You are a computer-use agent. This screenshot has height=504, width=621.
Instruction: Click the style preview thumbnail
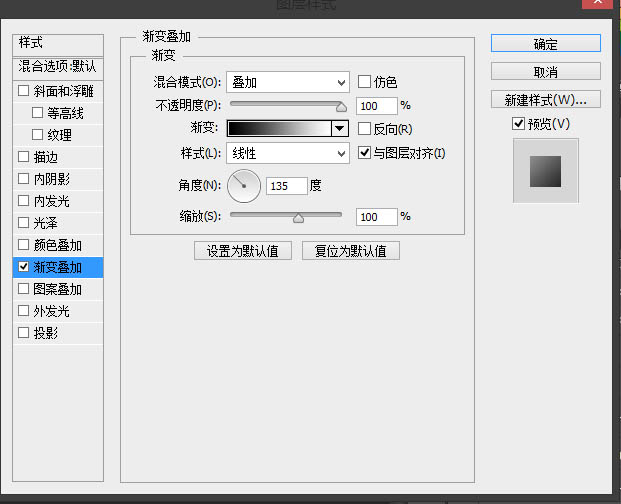tap(545, 171)
